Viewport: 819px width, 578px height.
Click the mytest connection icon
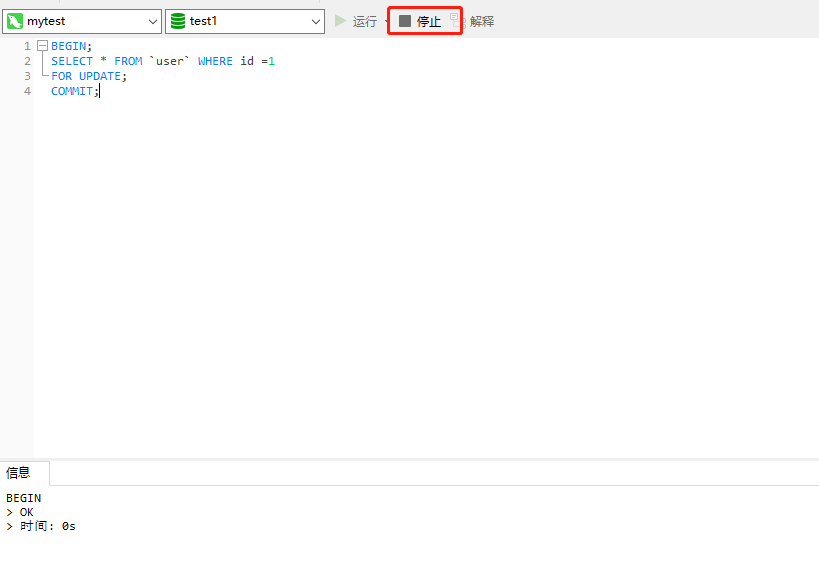click(x=15, y=21)
